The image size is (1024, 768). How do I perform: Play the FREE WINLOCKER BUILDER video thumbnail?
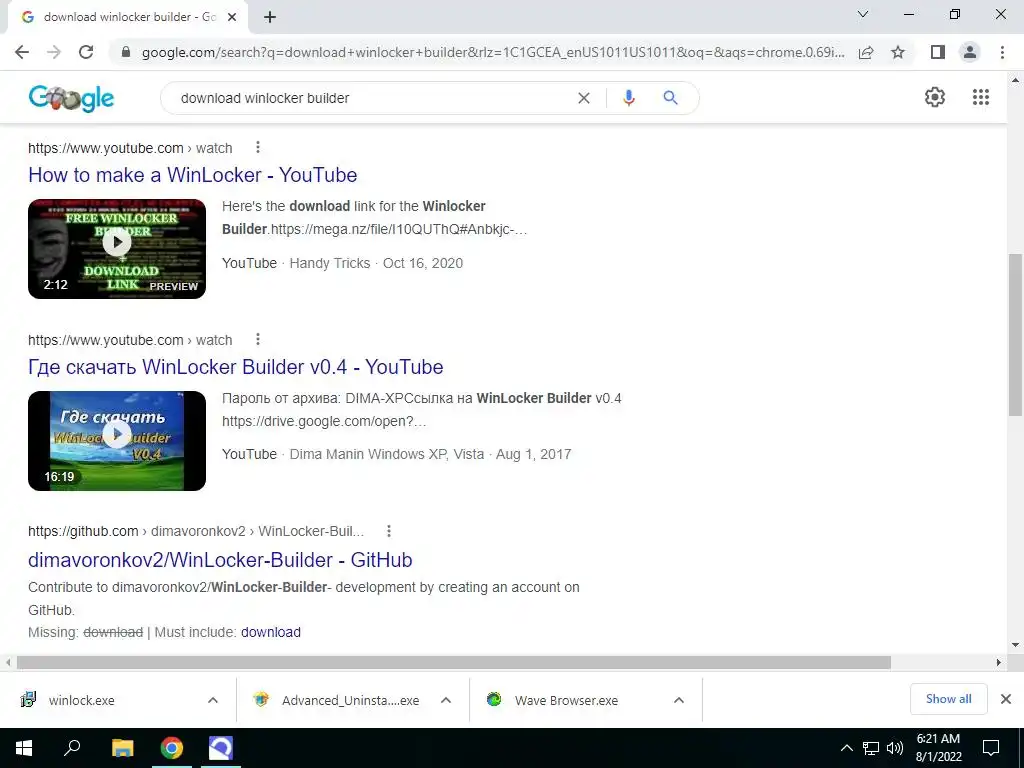[x=117, y=249]
